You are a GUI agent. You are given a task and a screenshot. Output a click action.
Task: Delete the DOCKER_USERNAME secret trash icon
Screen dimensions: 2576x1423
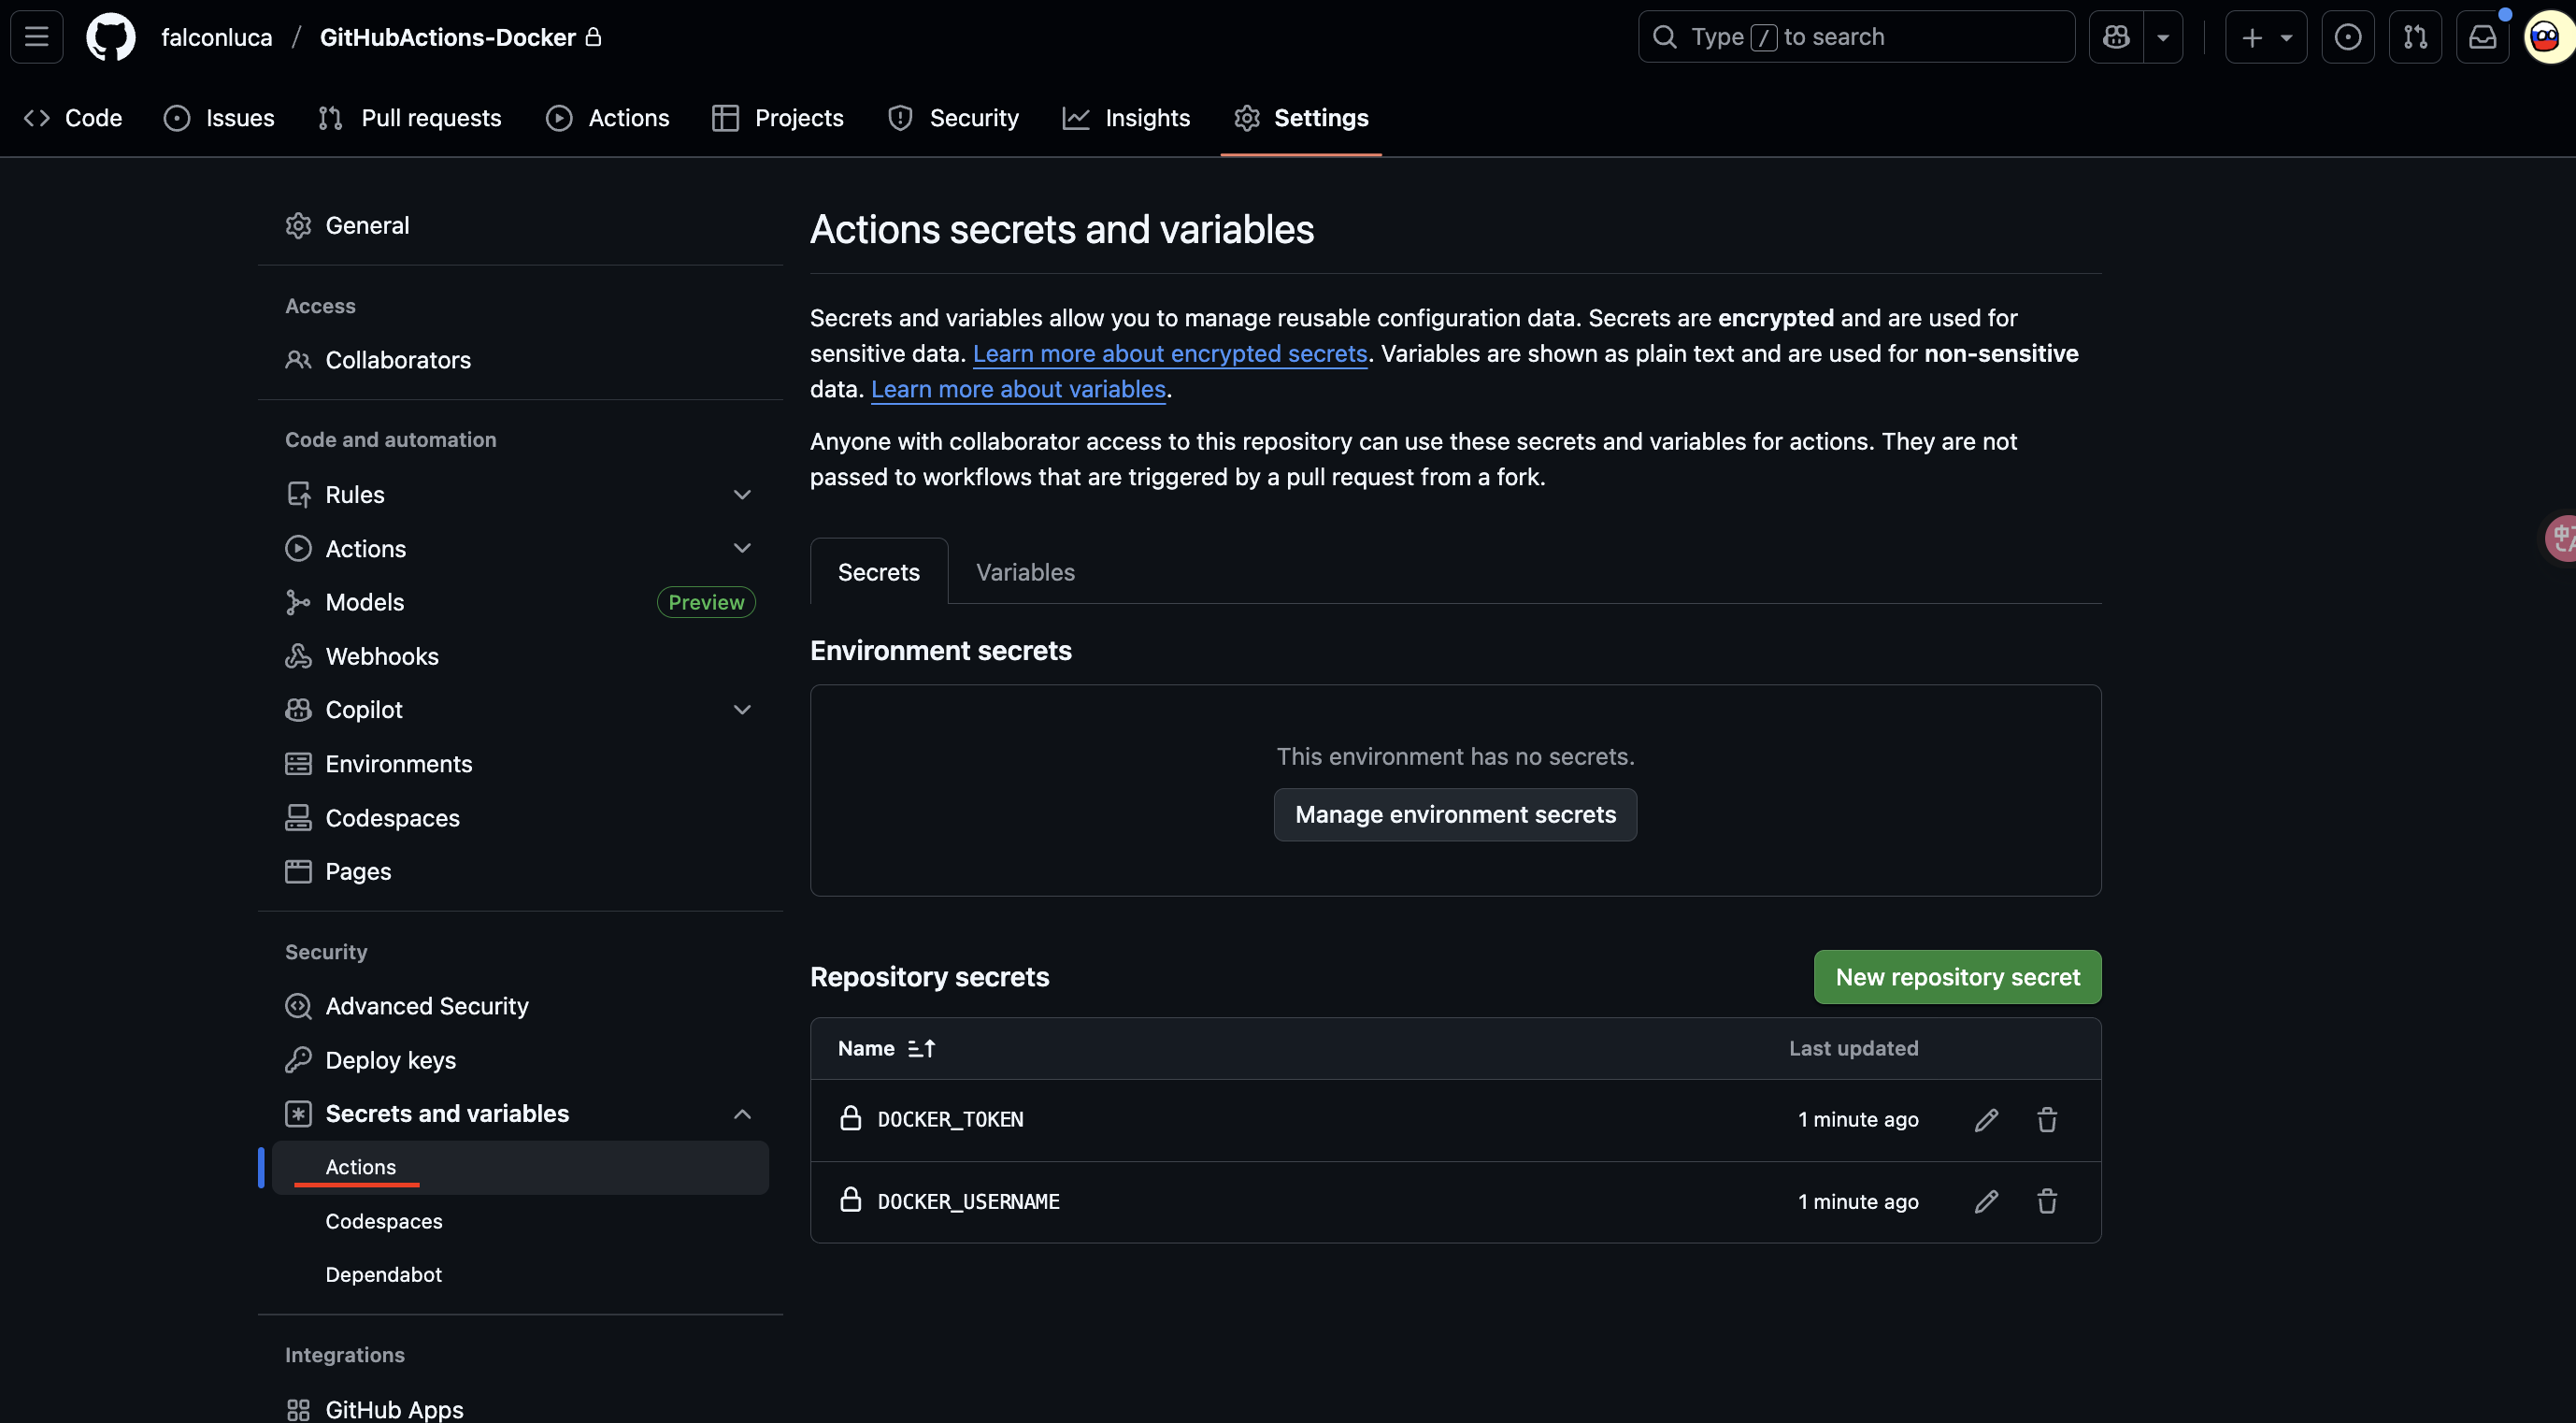coord(2047,1202)
